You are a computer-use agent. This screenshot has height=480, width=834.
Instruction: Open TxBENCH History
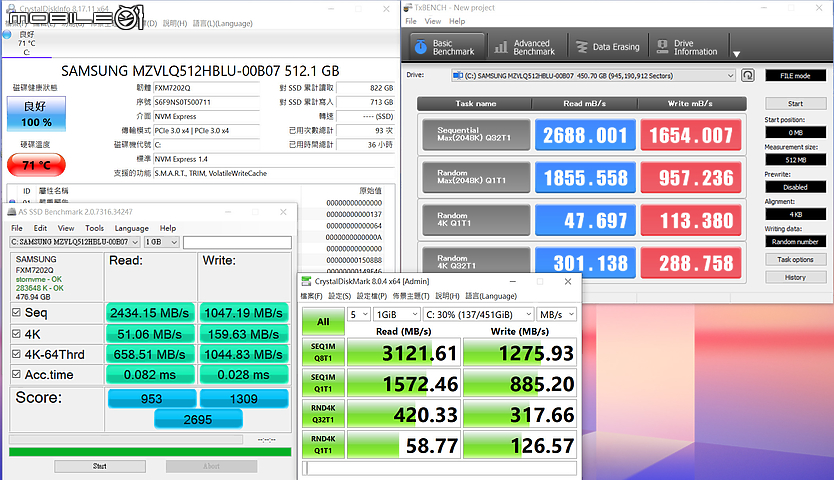click(795, 277)
